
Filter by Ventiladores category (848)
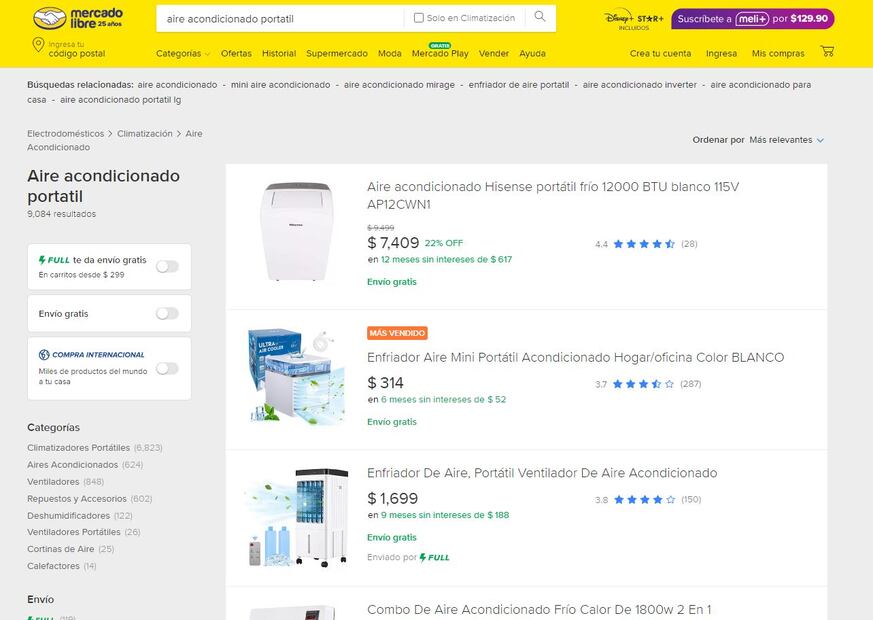53,481
